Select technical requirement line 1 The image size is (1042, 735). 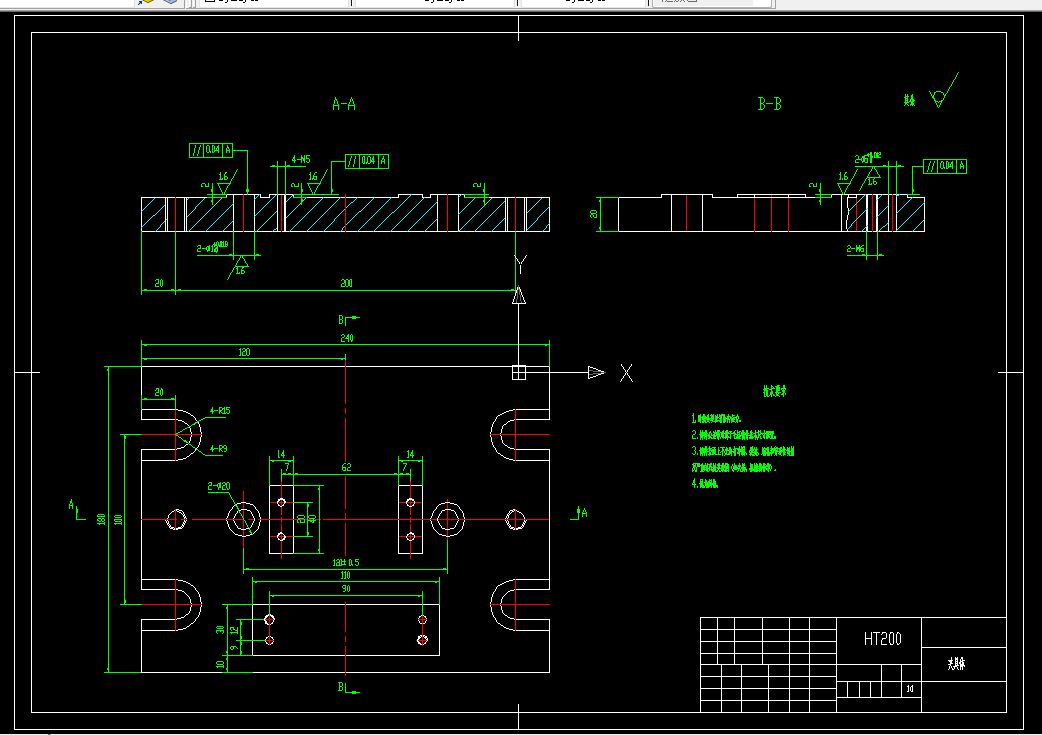pos(716,419)
